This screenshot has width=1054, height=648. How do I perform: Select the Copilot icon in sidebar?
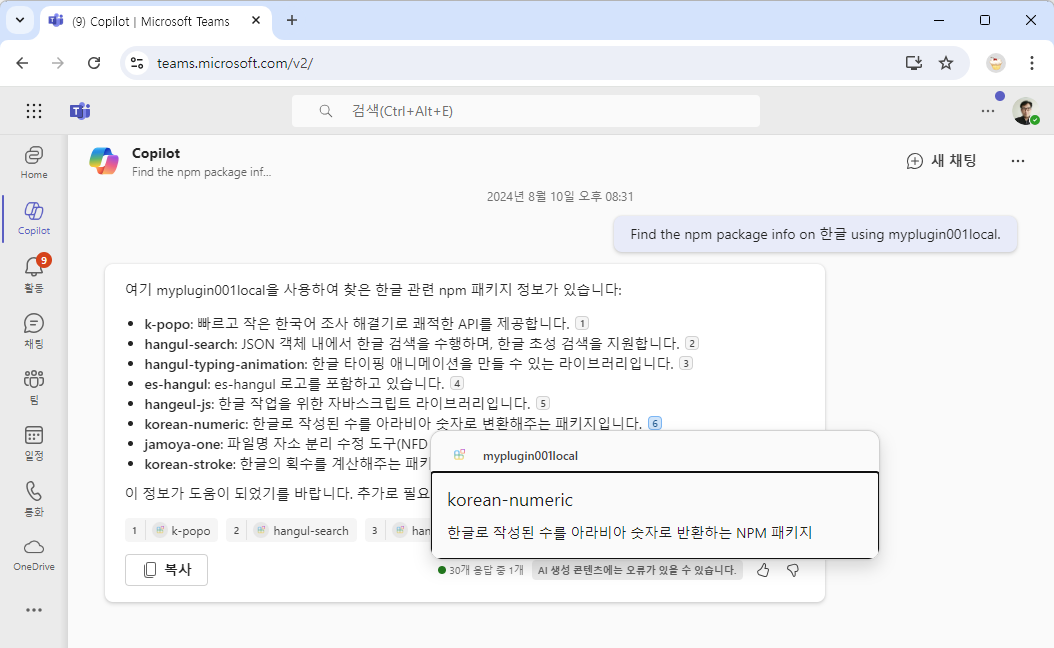pos(34,218)
